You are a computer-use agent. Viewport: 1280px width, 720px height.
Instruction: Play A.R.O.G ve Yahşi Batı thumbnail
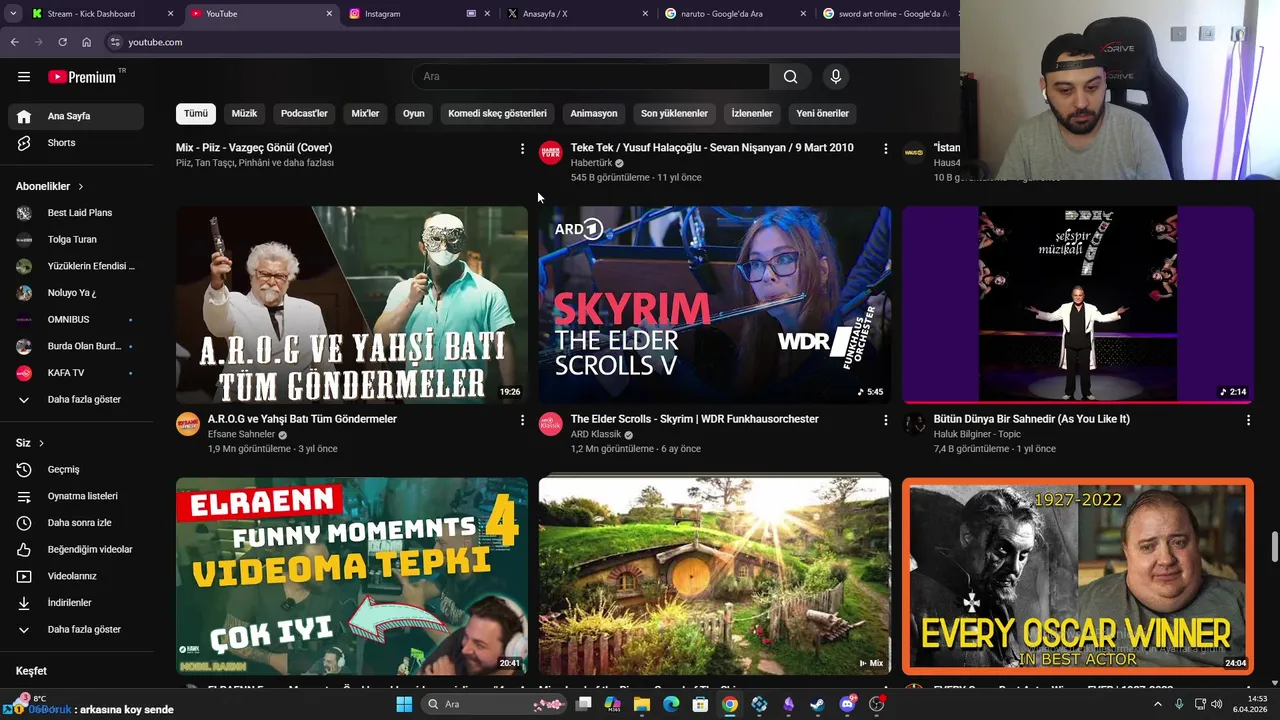pyautogui.click(x=352, y=305)
